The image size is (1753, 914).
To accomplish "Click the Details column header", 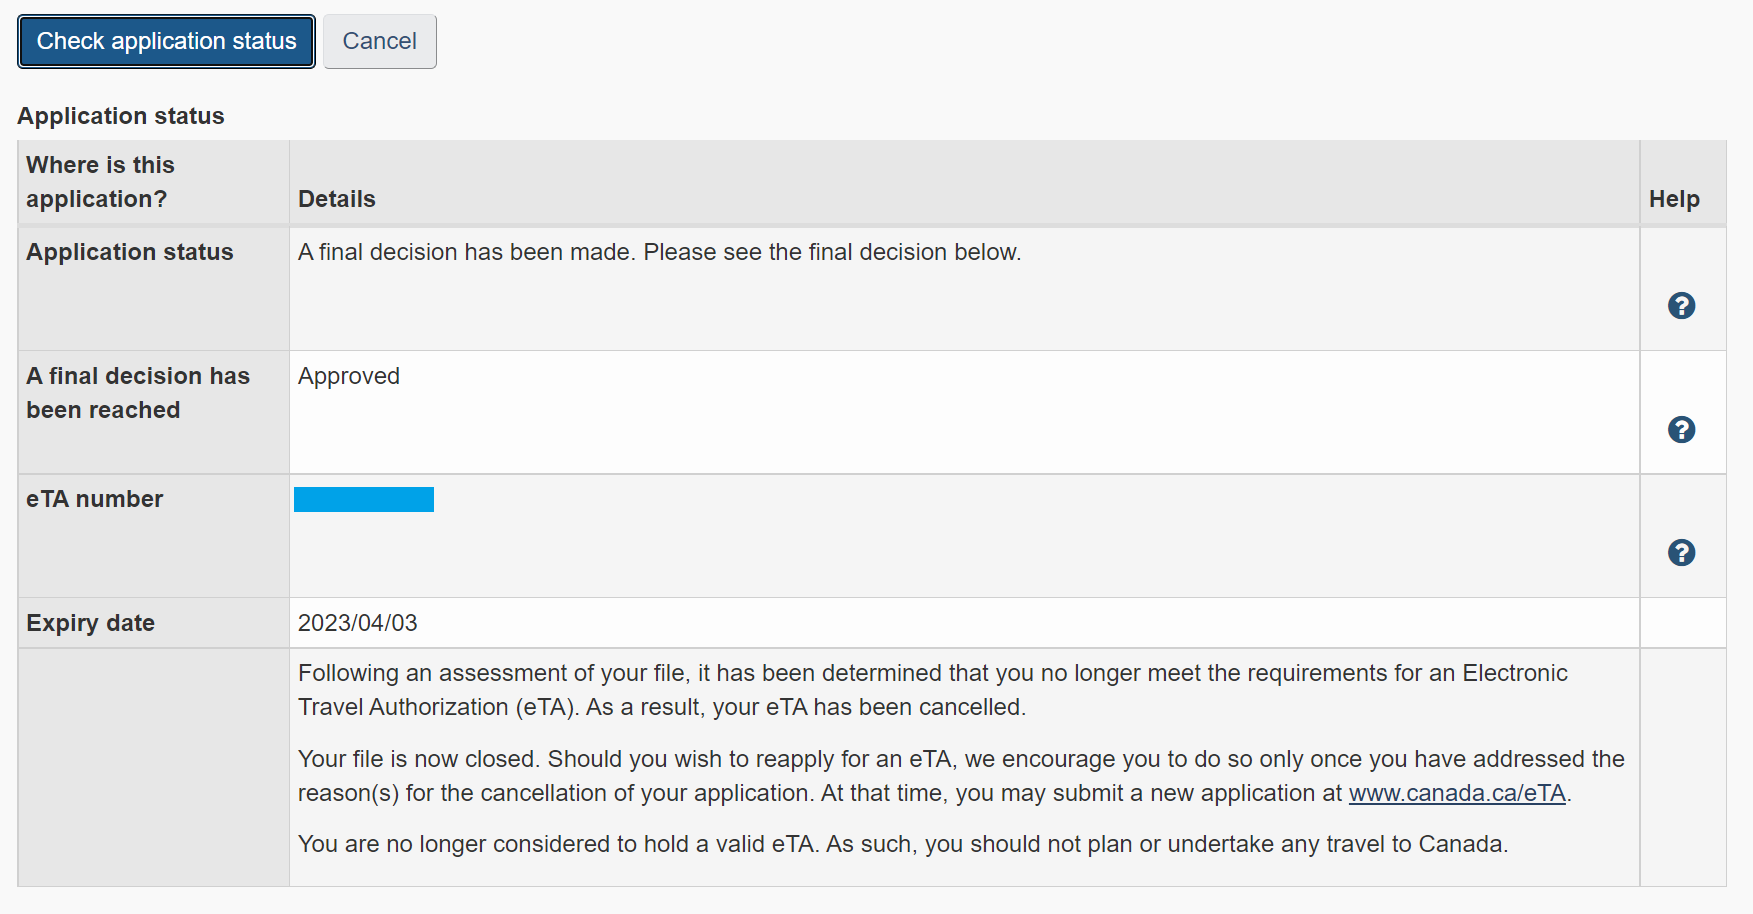I will tap(337, 199).
